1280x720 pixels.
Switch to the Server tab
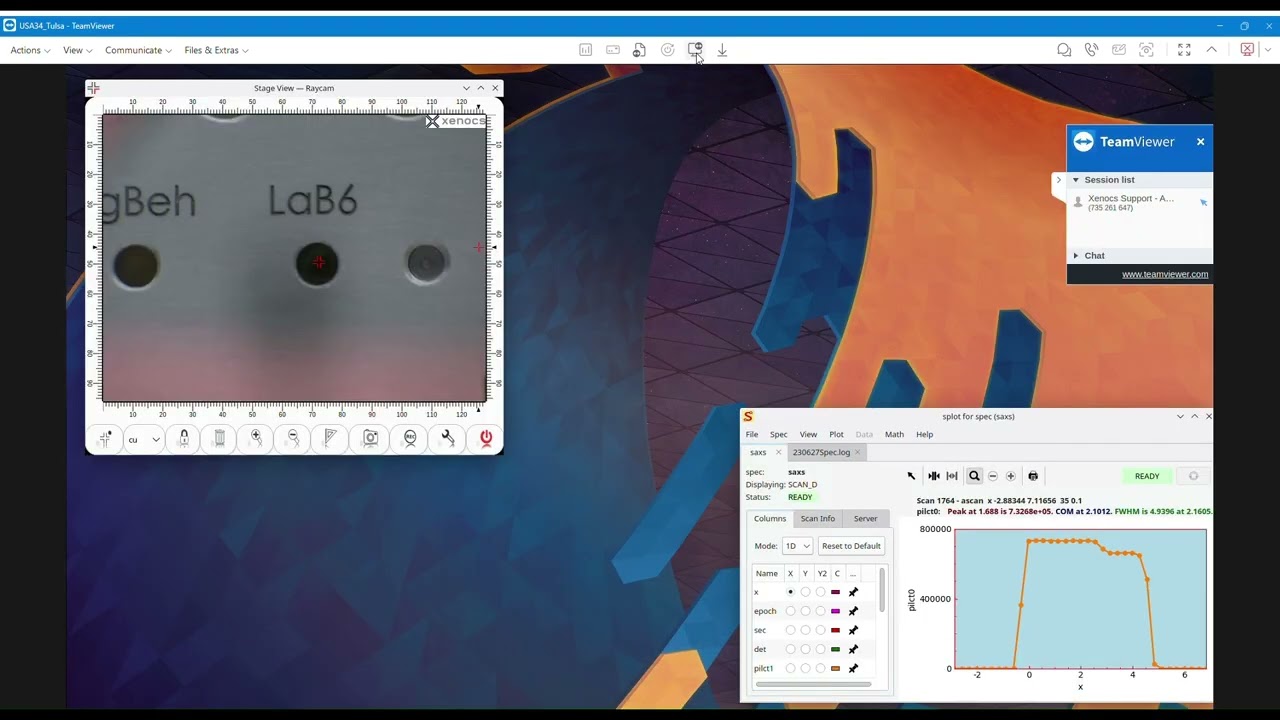pos(865,519)
